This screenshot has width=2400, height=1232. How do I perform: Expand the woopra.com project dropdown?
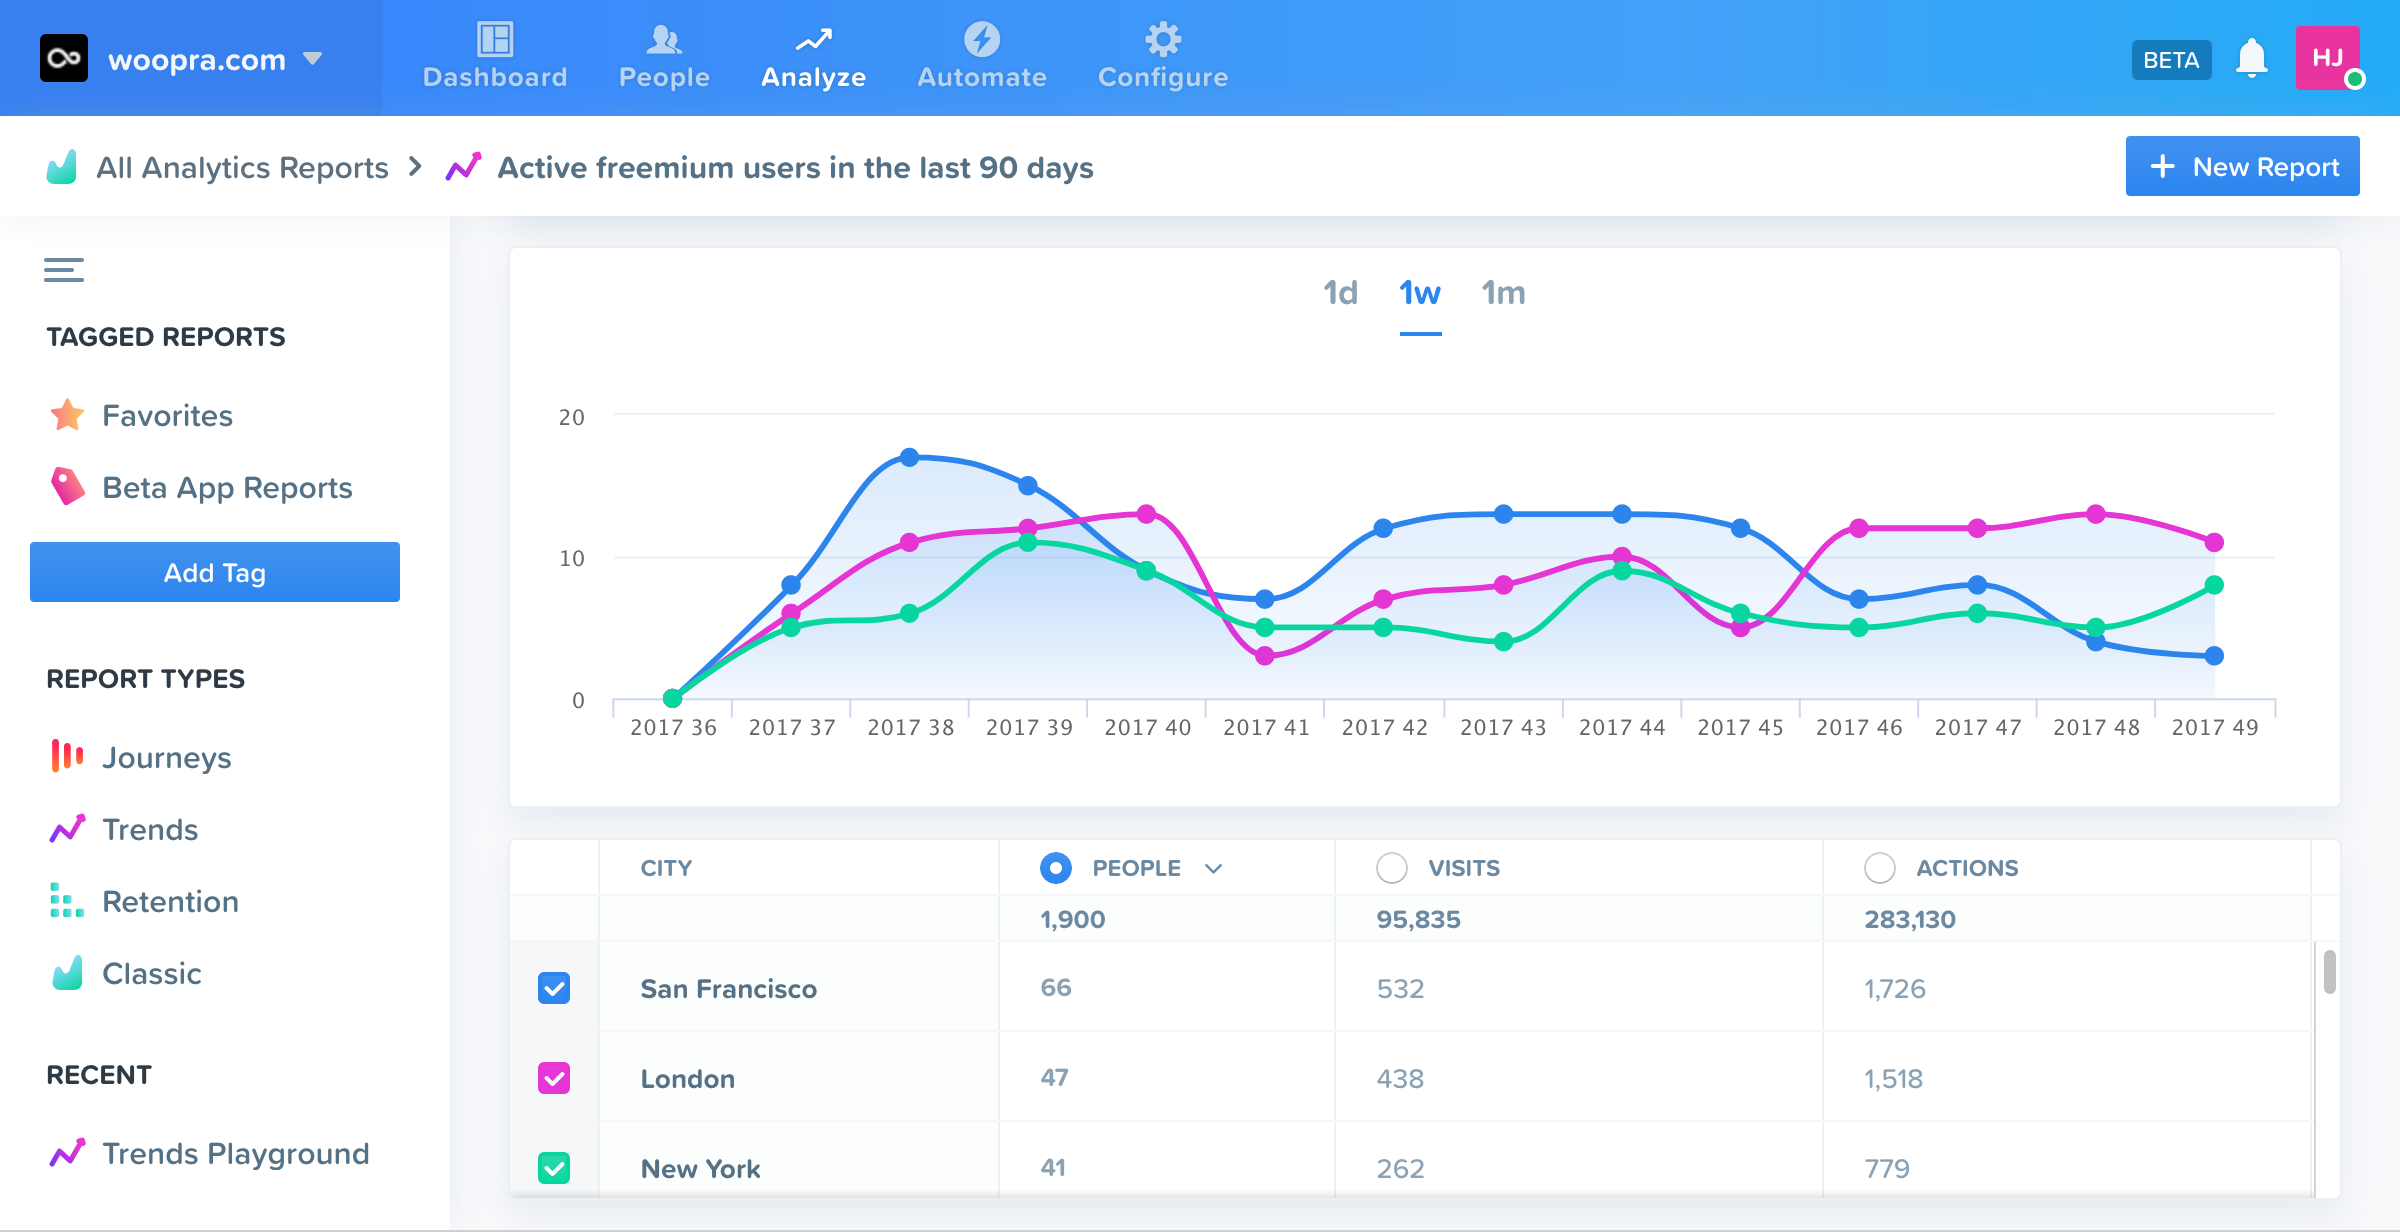tap(313, 59)
